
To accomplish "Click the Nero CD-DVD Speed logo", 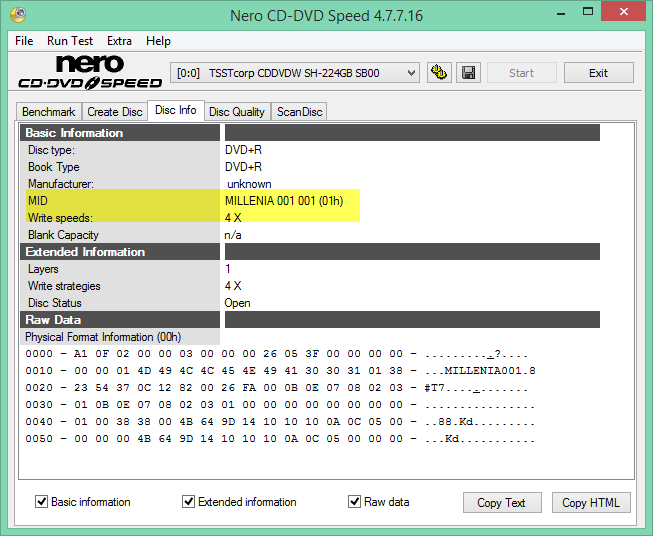I will coord(90,72).
